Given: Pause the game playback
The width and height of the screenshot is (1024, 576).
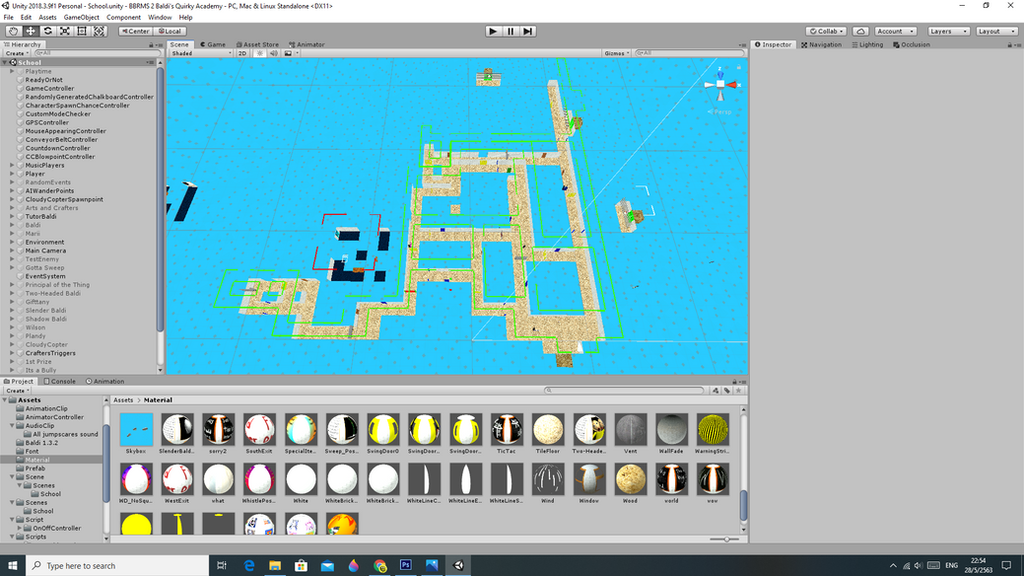Looking at the screenshot, I should click(x=510, y=31).
